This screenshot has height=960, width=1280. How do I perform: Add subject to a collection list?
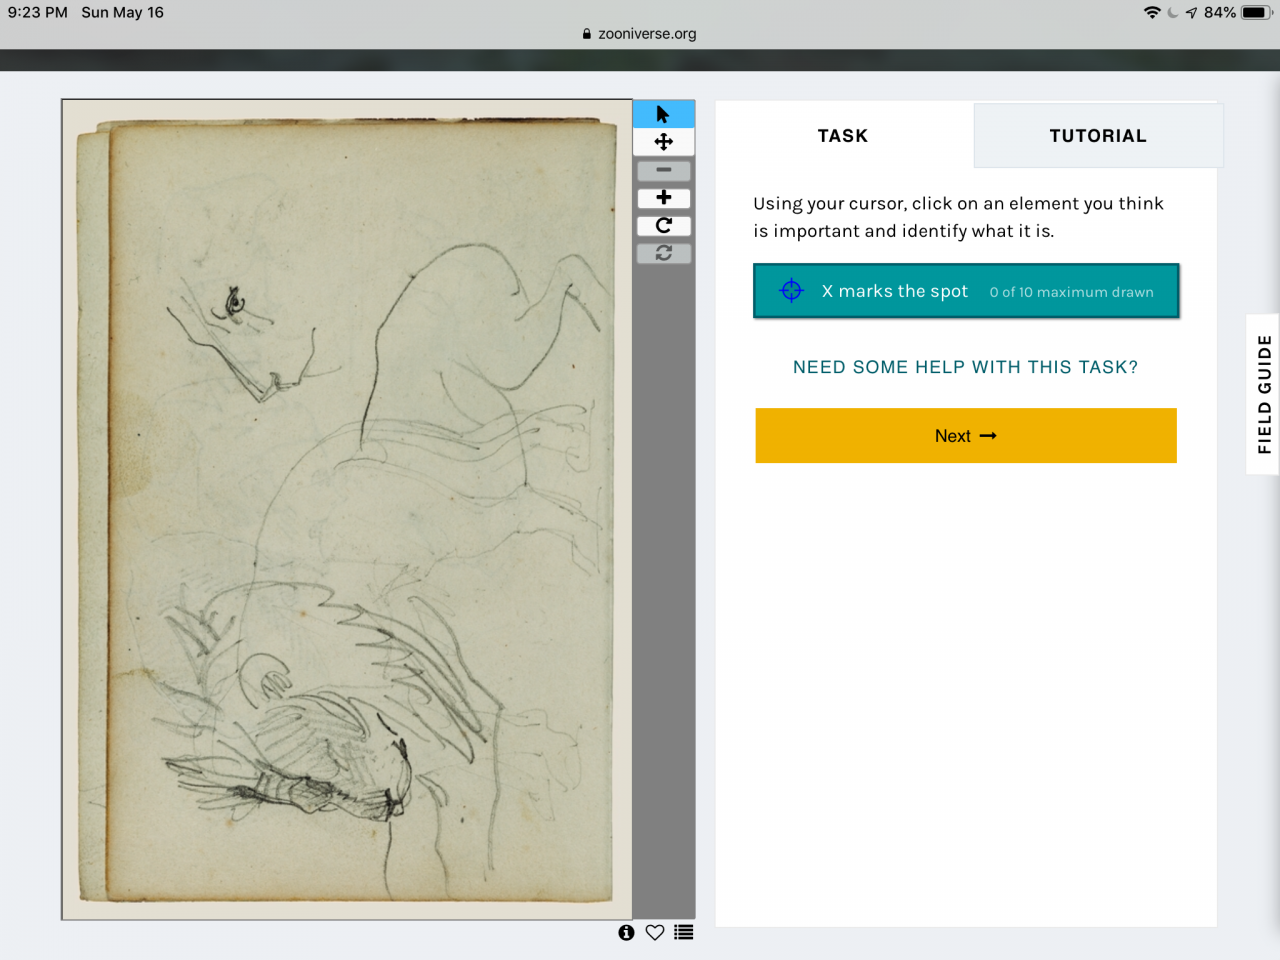point(684,932)
